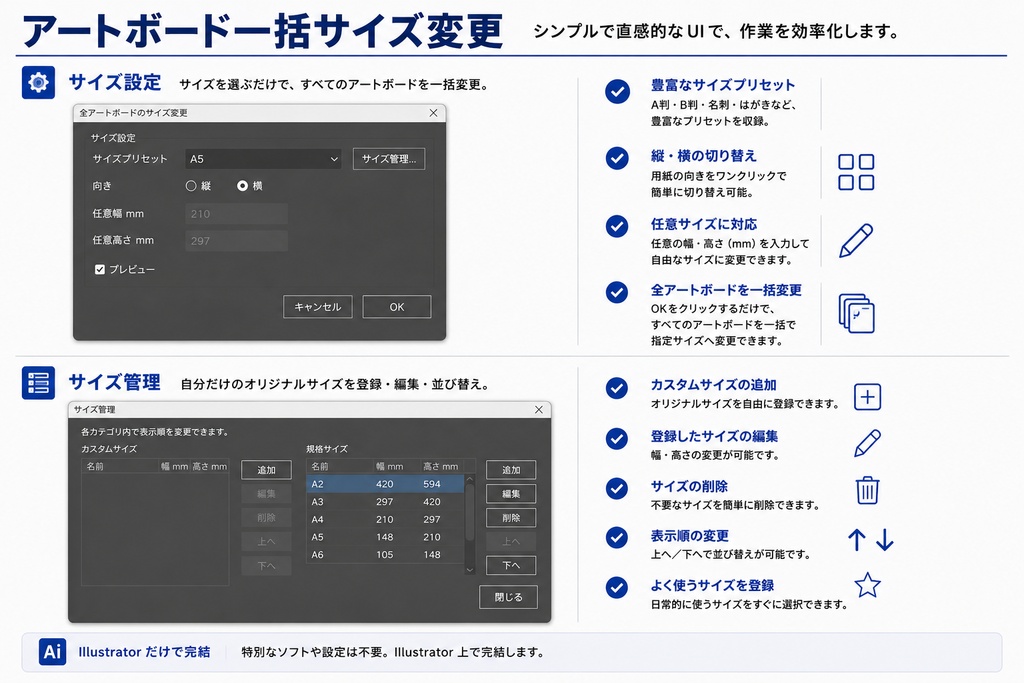The width and height of the screenshot is (1024, 683).
Task: Click the checkmark icon next to 豊富なサイズプリセット
Action: coord(617,91)
